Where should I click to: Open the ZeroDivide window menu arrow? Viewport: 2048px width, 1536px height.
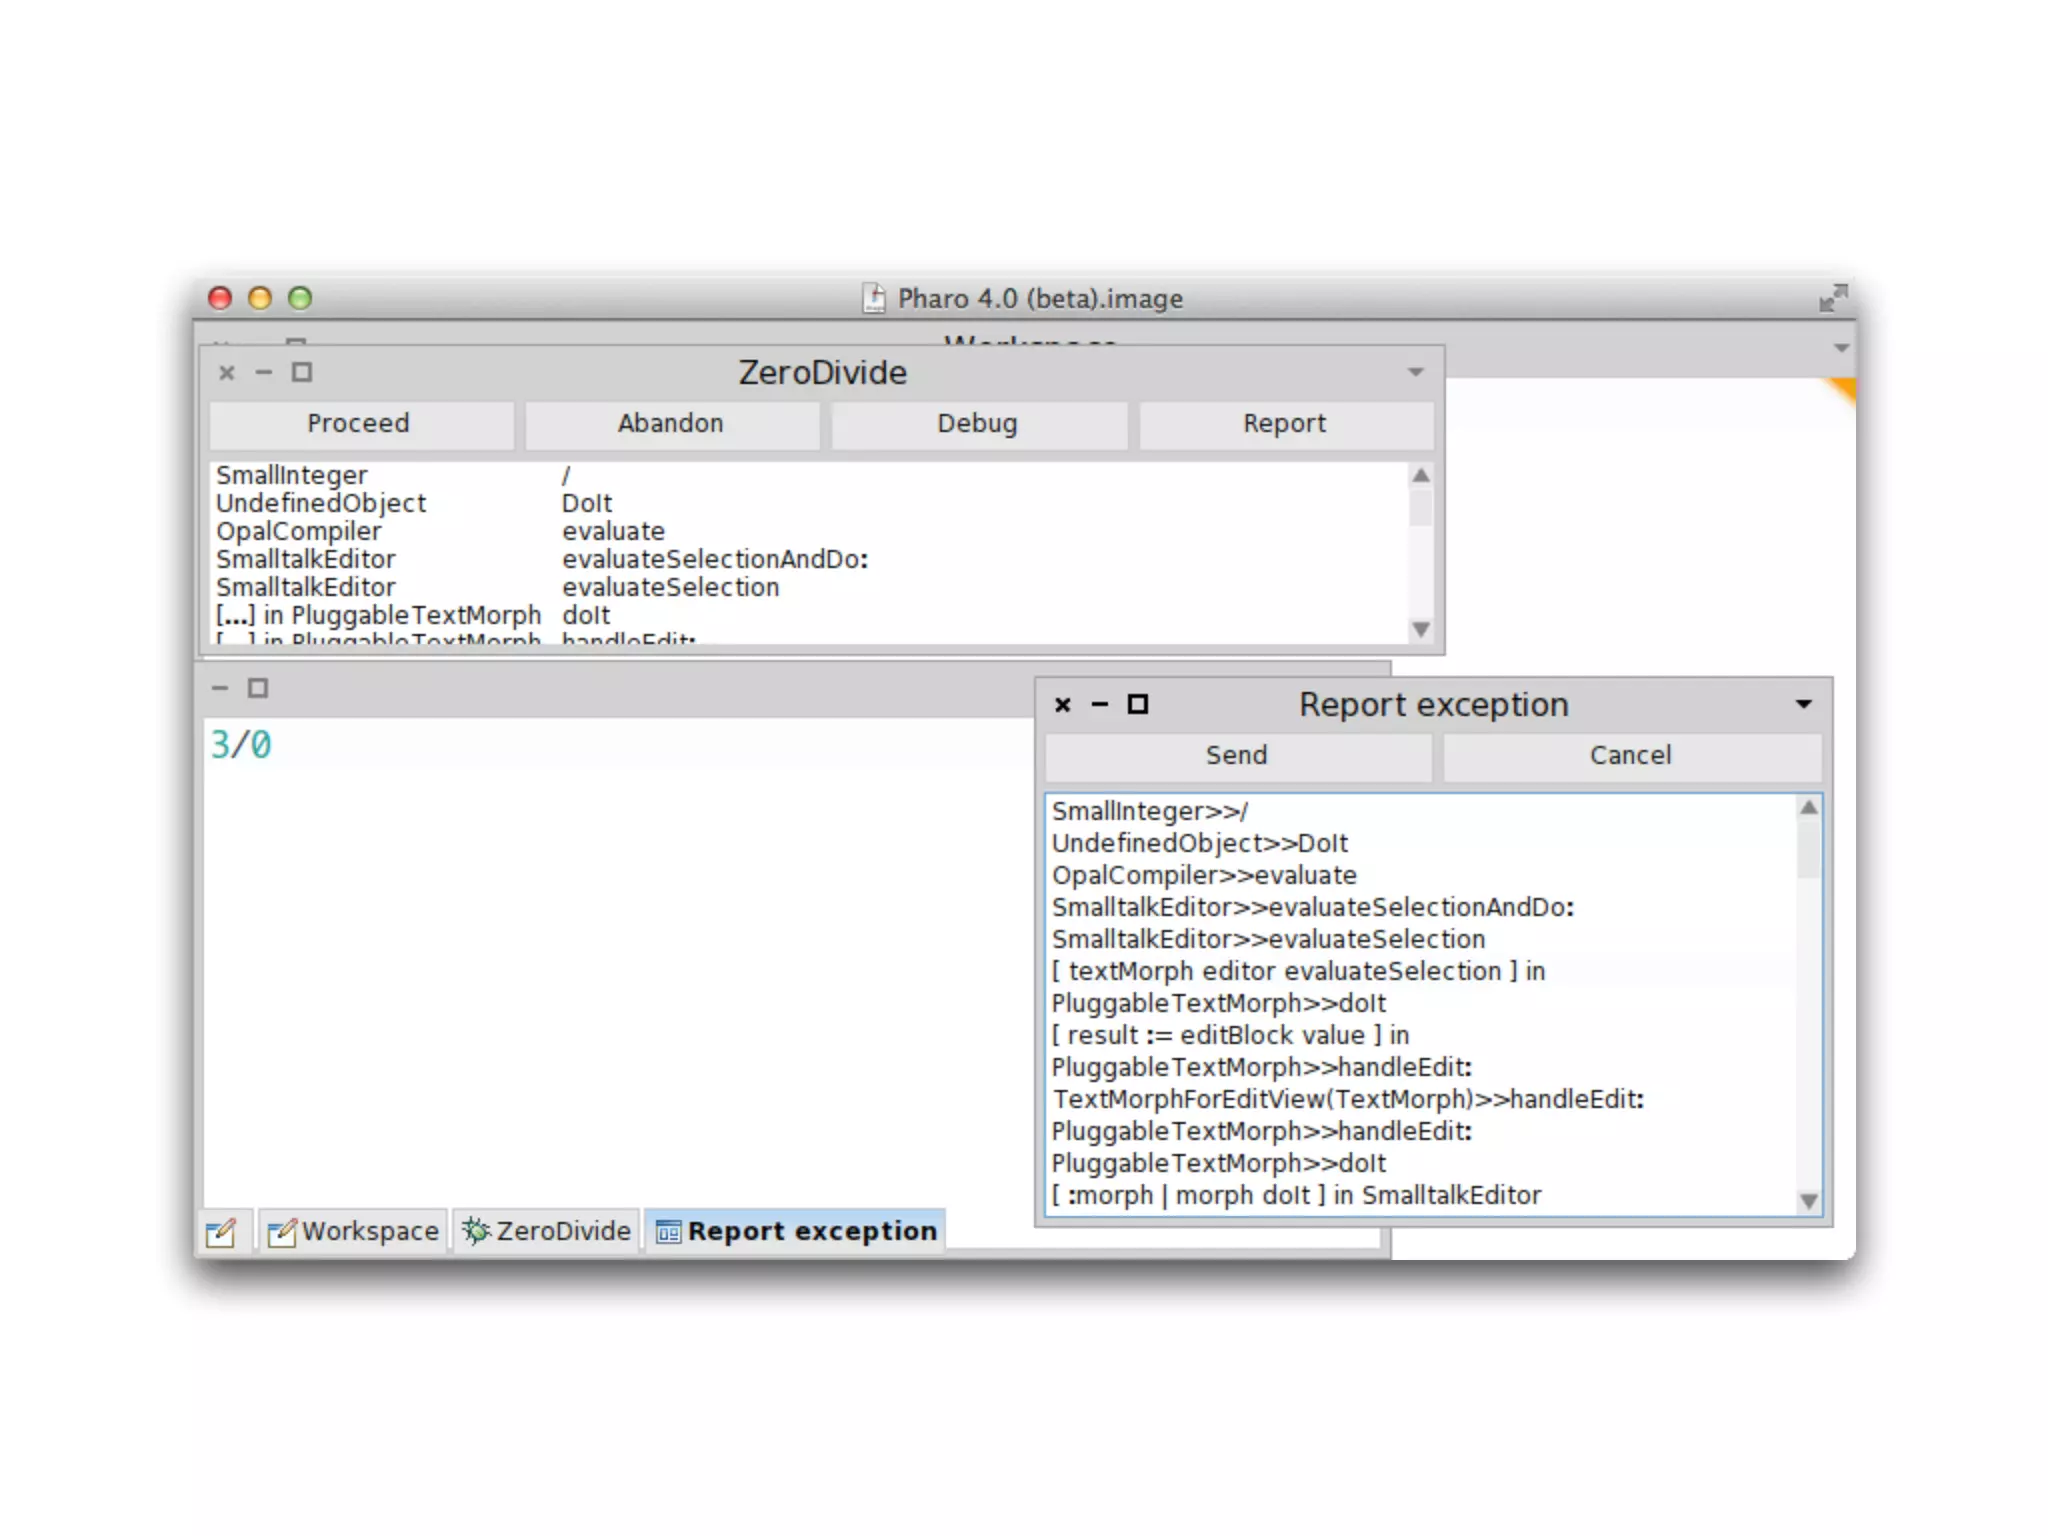tap(1415, 373)
